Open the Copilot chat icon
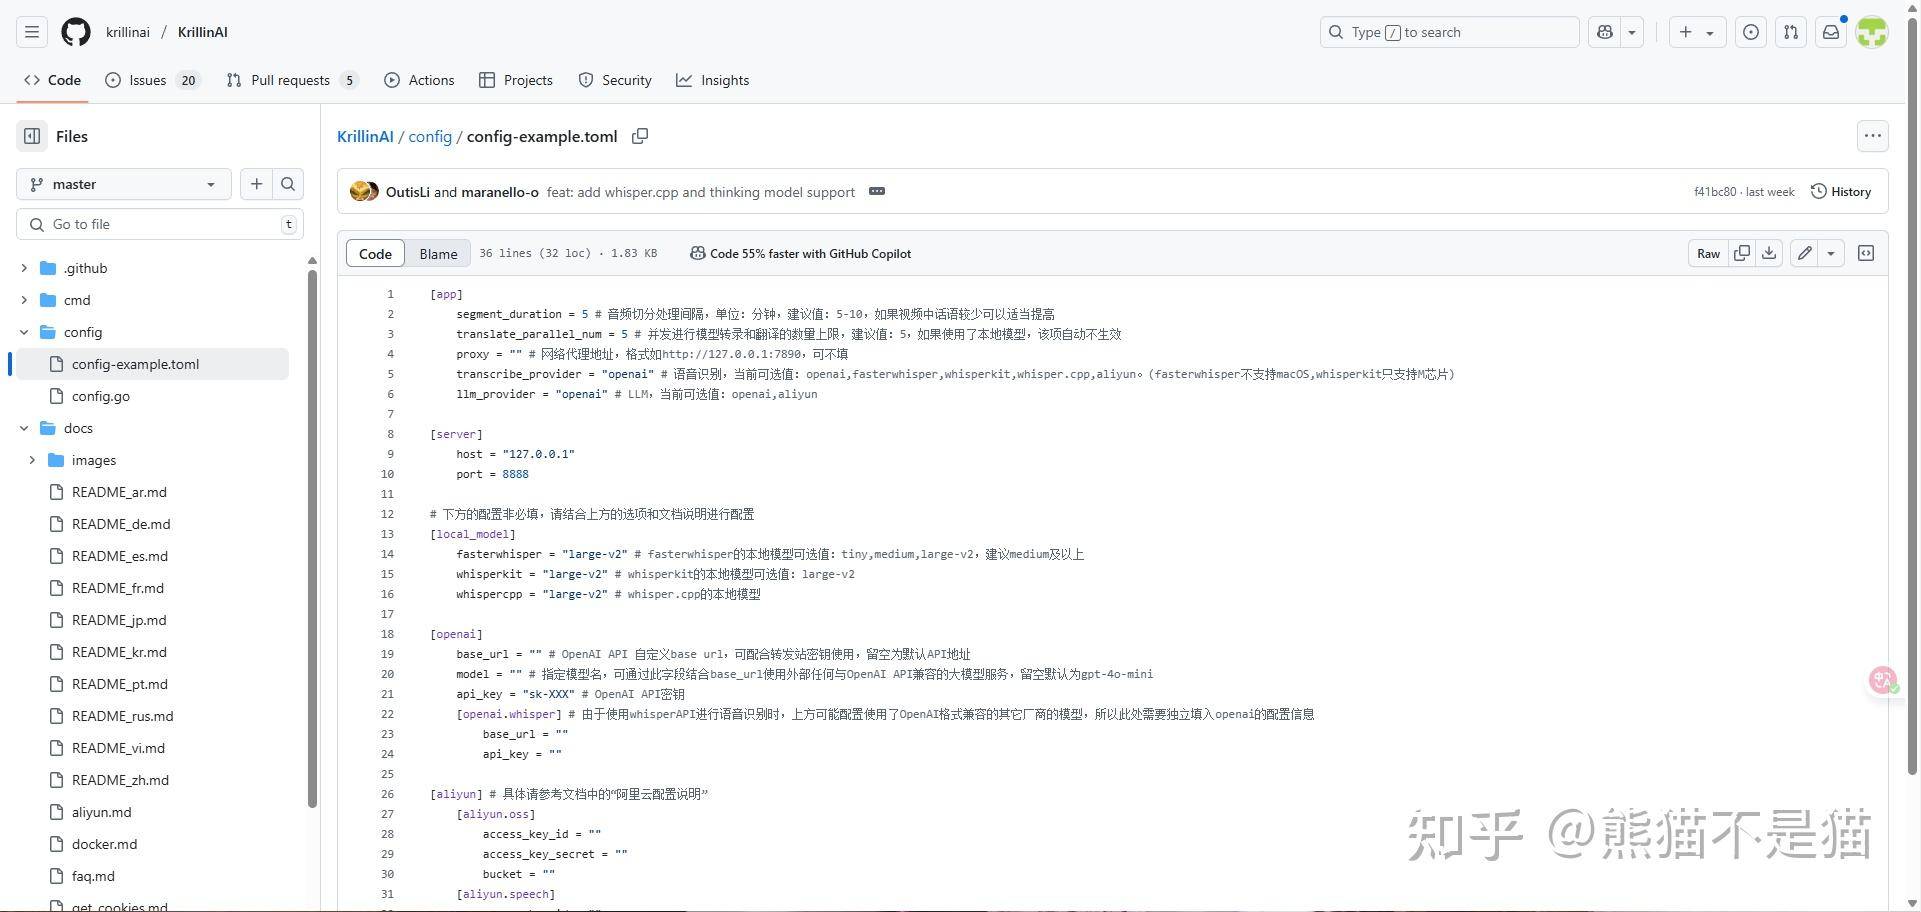 (x=1604, y=32)
